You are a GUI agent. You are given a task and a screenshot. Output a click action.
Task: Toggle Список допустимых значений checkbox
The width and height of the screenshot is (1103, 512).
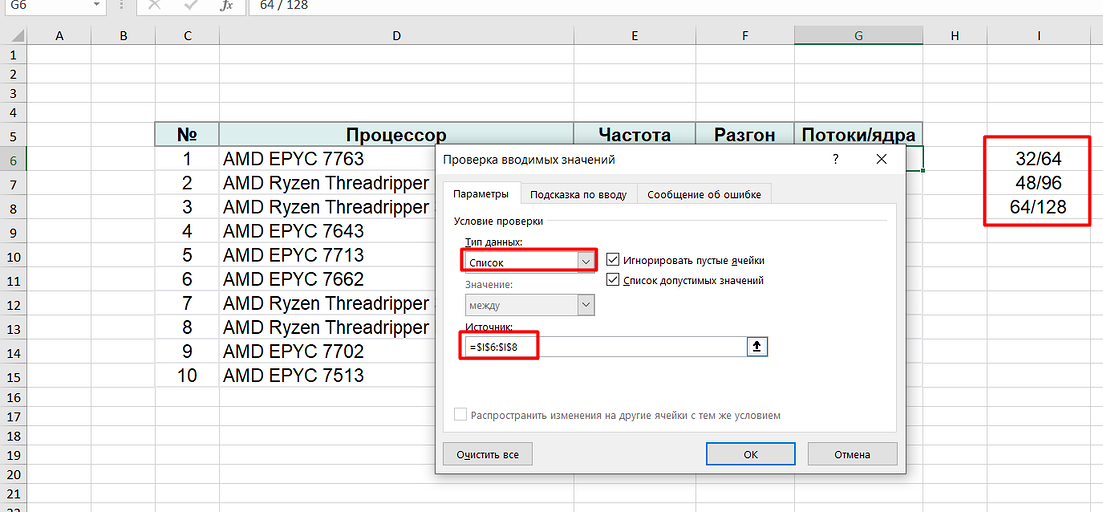pyautogui.click(x=613, y=281)
